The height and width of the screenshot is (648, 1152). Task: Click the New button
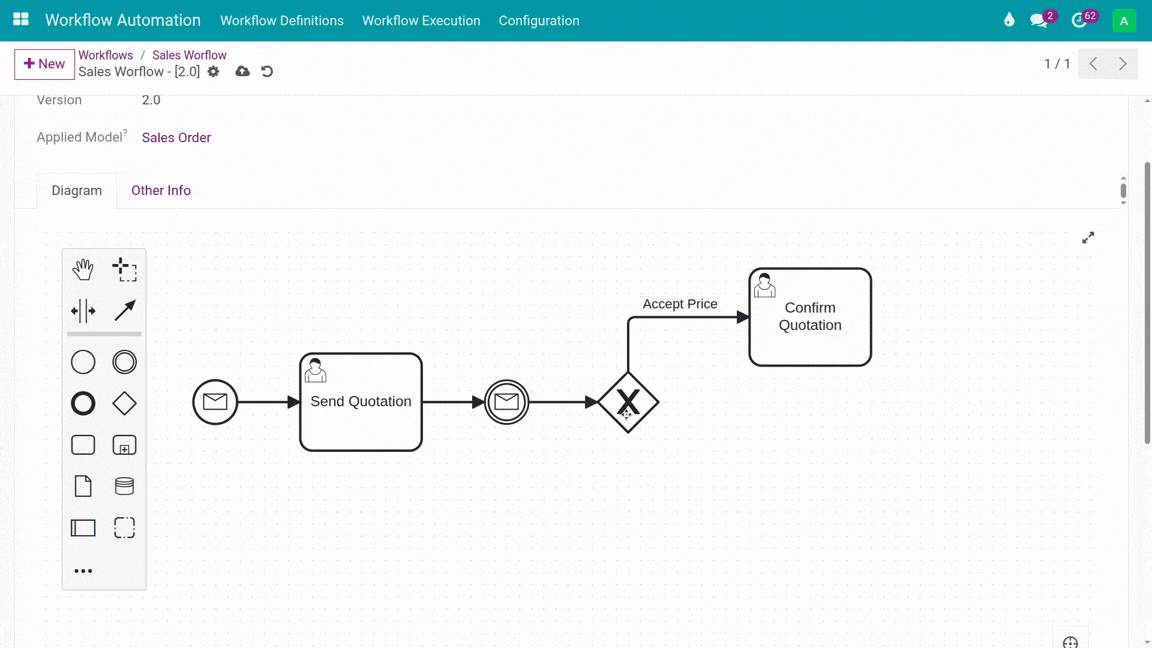point(45,64)
